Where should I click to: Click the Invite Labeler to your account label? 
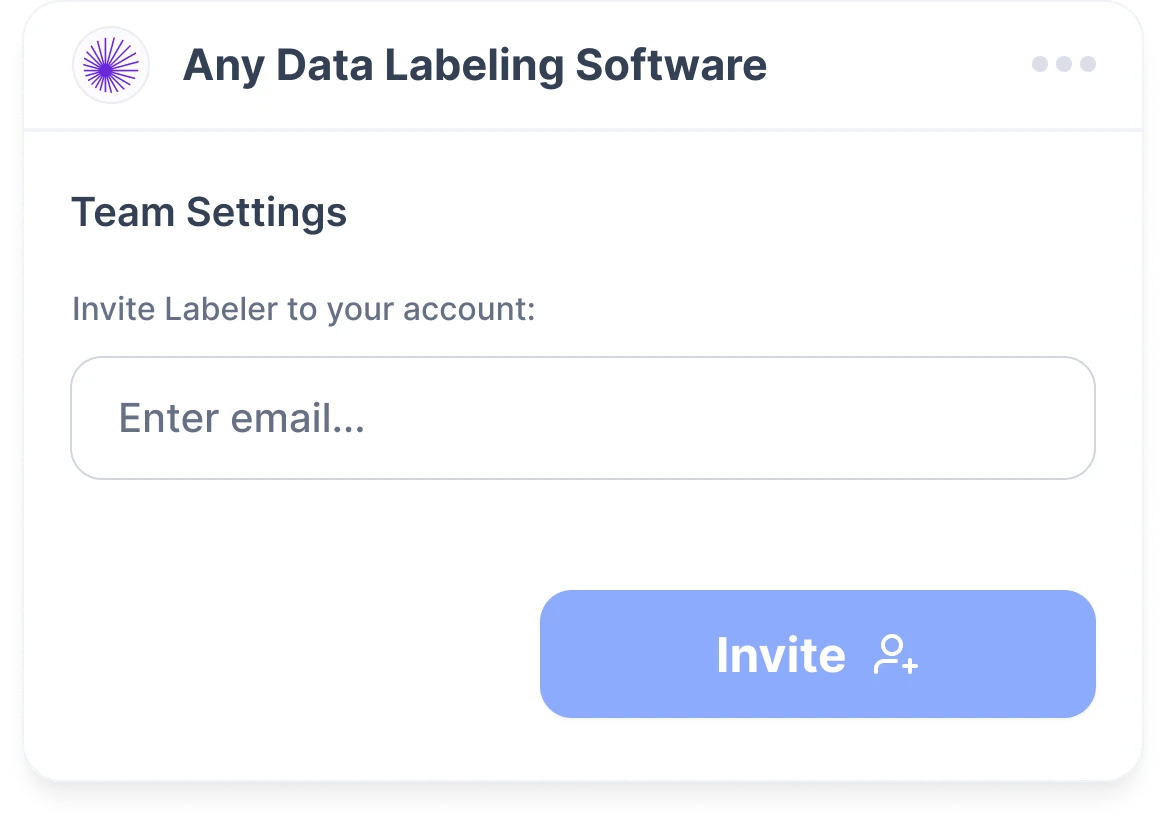(x=304, y=309)
